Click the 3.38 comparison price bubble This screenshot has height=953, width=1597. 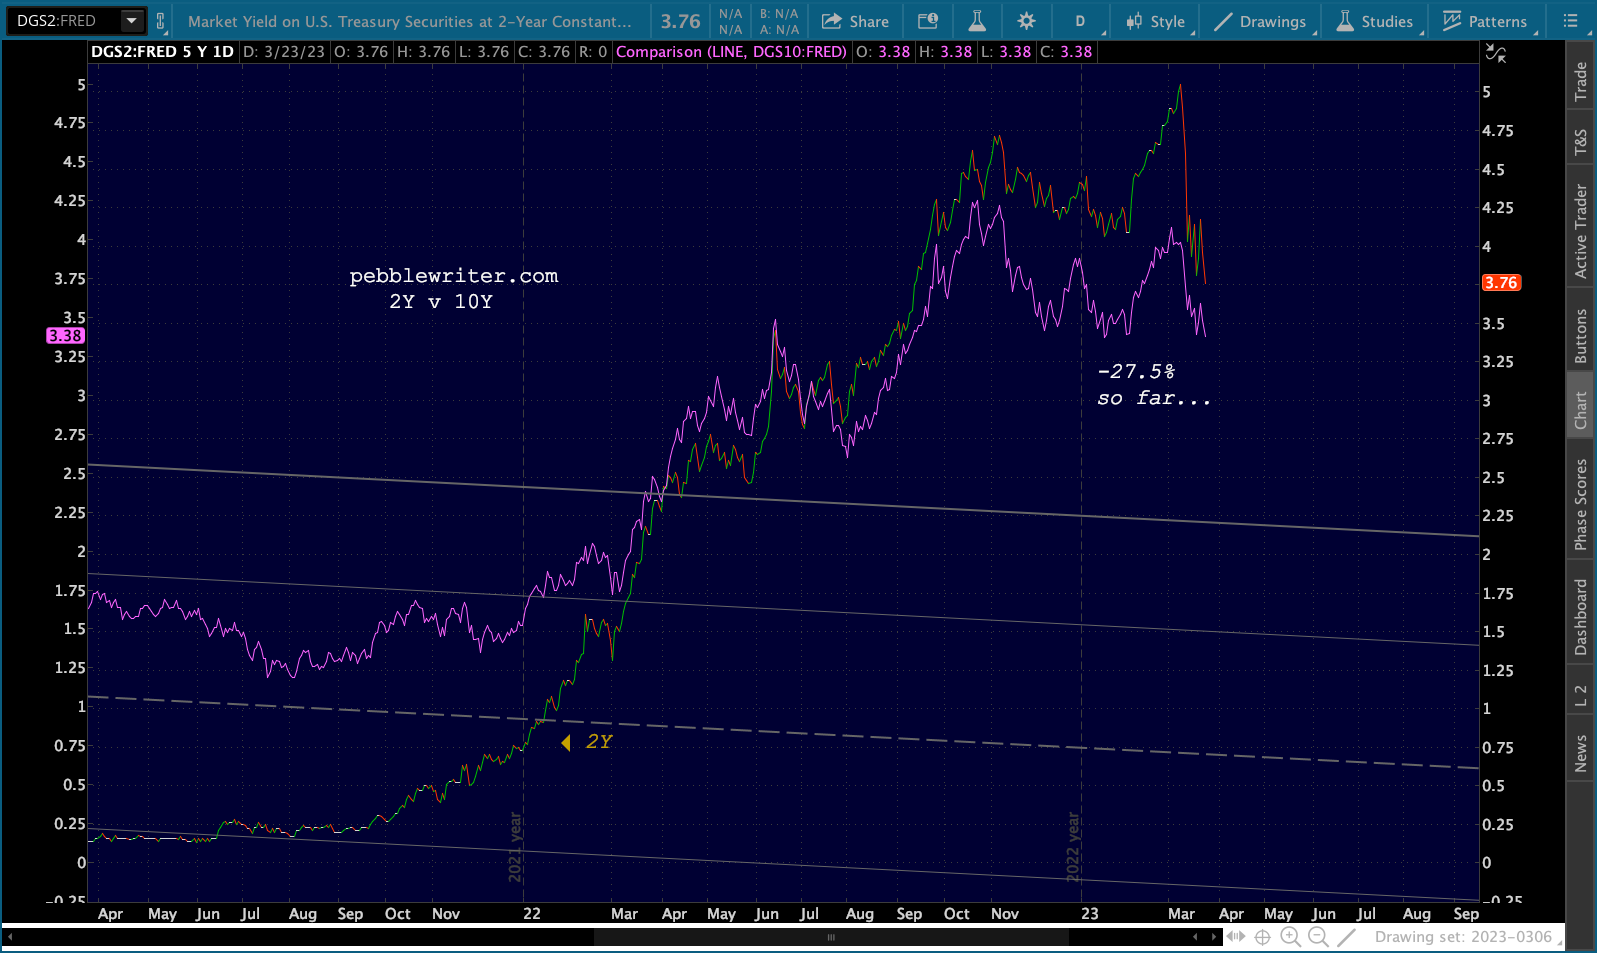pos(65,336)
